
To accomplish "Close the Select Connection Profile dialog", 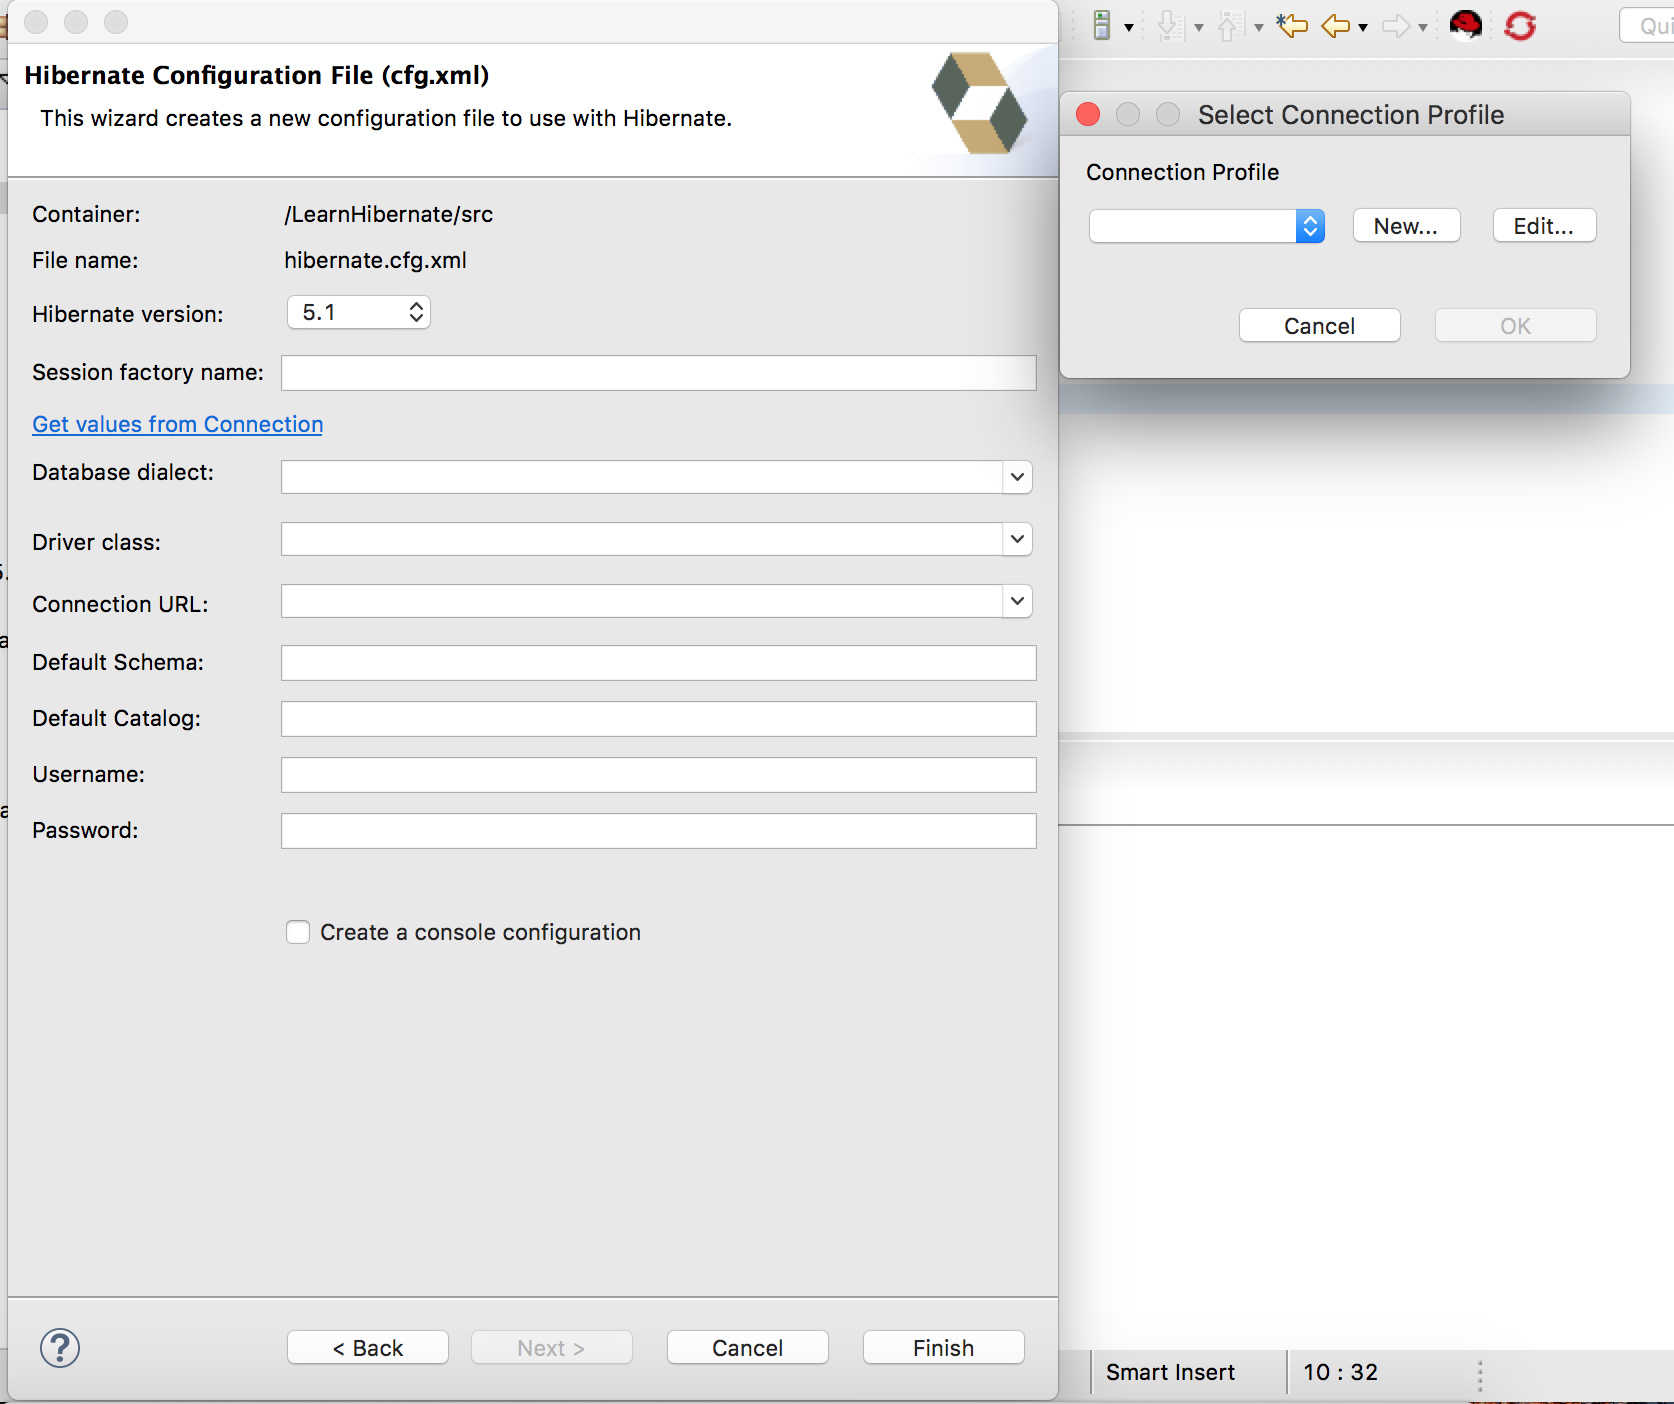I will pos(1088,115).
